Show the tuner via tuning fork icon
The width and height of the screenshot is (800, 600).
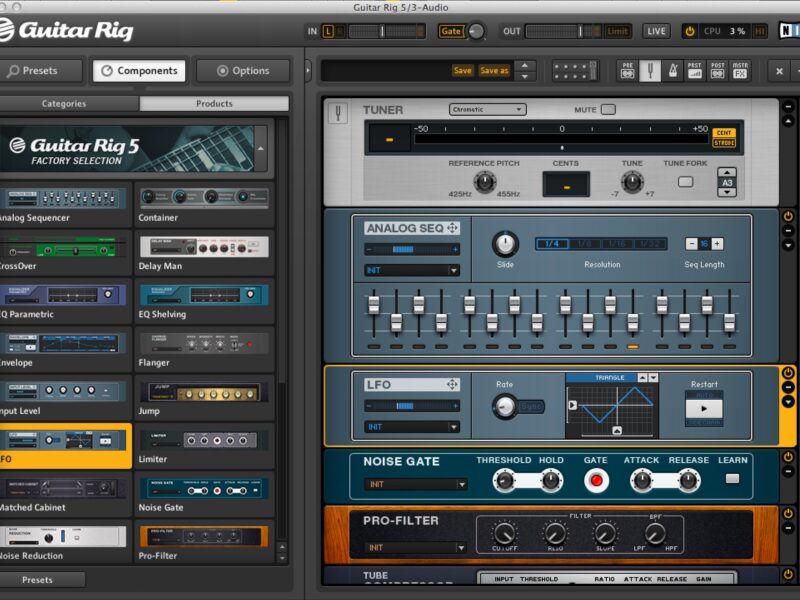650,71
